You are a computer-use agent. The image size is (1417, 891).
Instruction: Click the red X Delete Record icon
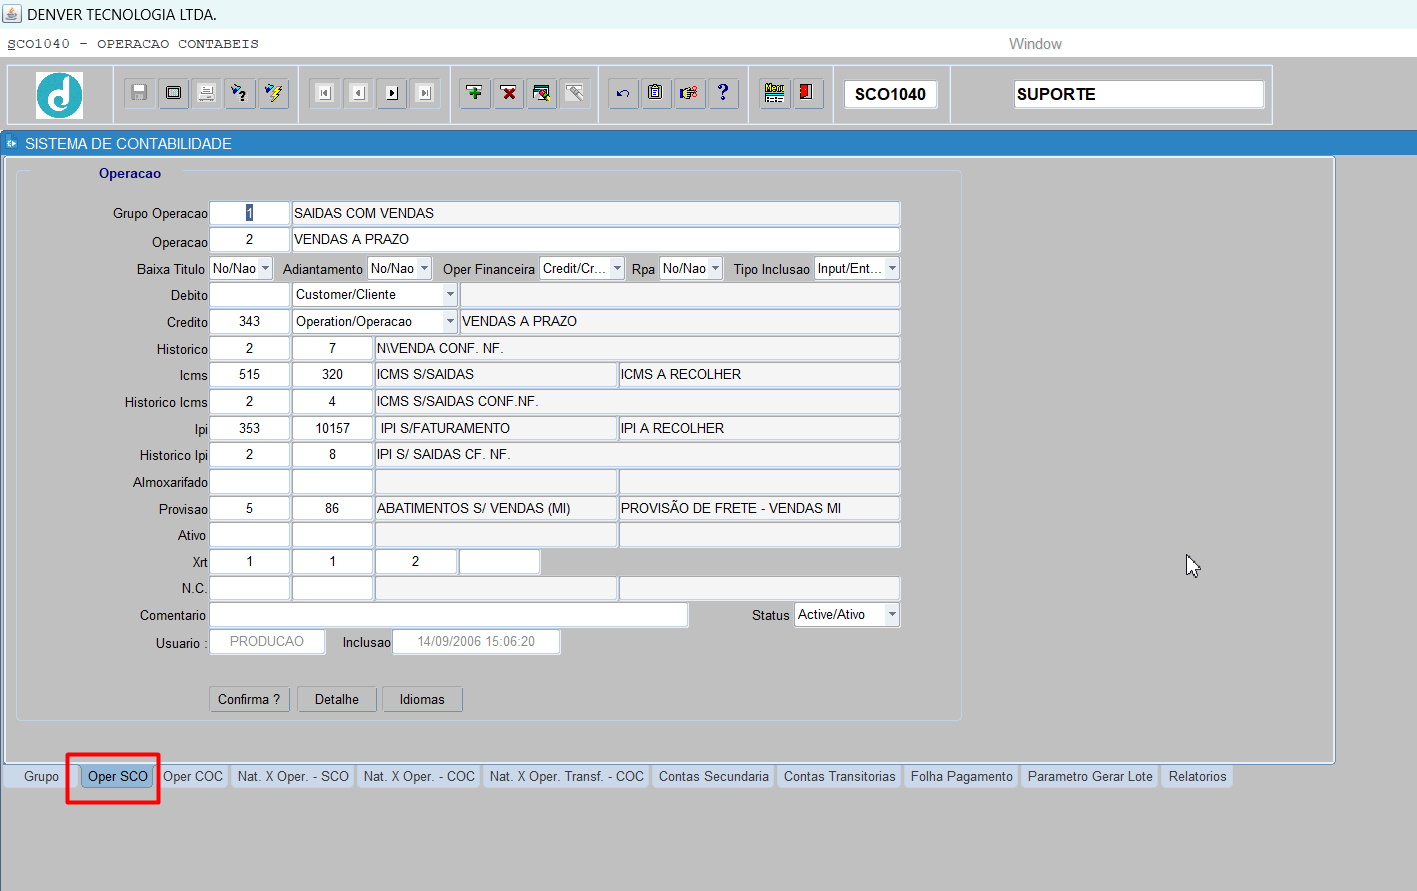pyautogui.click(x=509, y=93)
